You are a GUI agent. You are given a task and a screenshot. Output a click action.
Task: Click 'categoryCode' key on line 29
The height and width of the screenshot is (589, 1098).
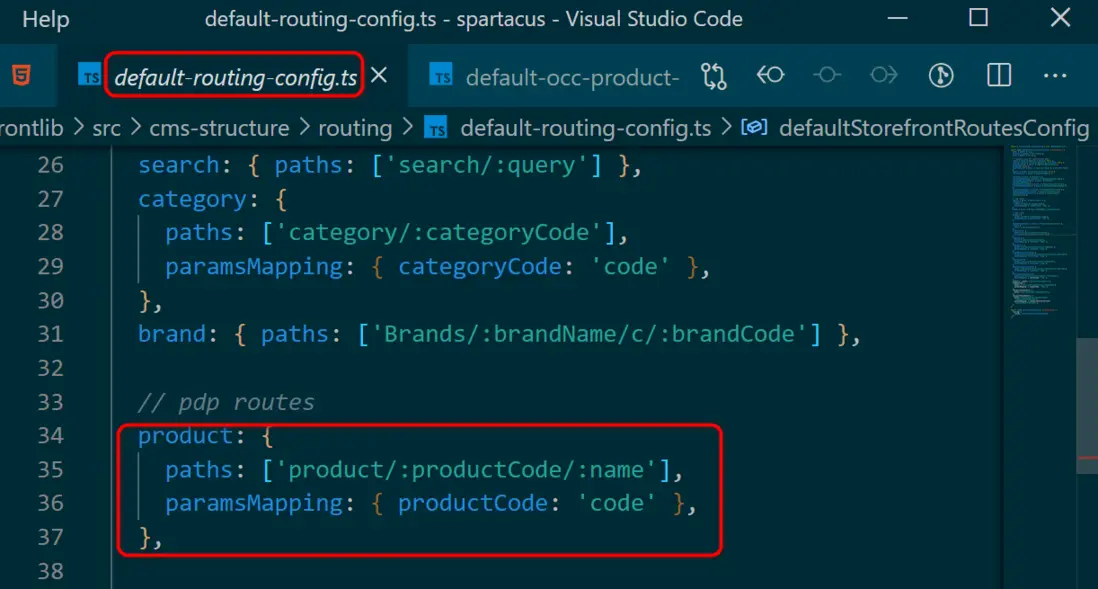click(x=480, y=267)
